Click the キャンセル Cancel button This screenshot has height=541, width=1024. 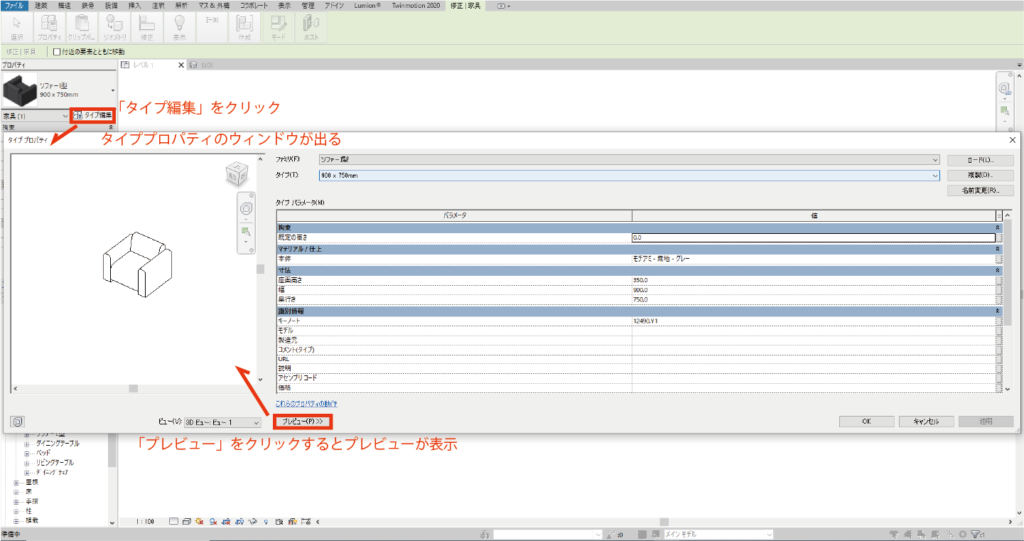pyautogui.click(x=926, y=422)
